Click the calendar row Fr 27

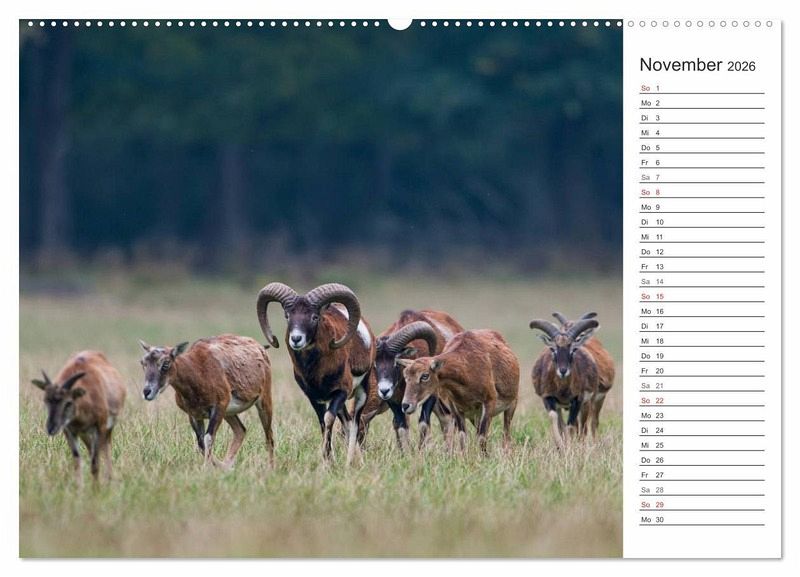(x=702, y=475)
